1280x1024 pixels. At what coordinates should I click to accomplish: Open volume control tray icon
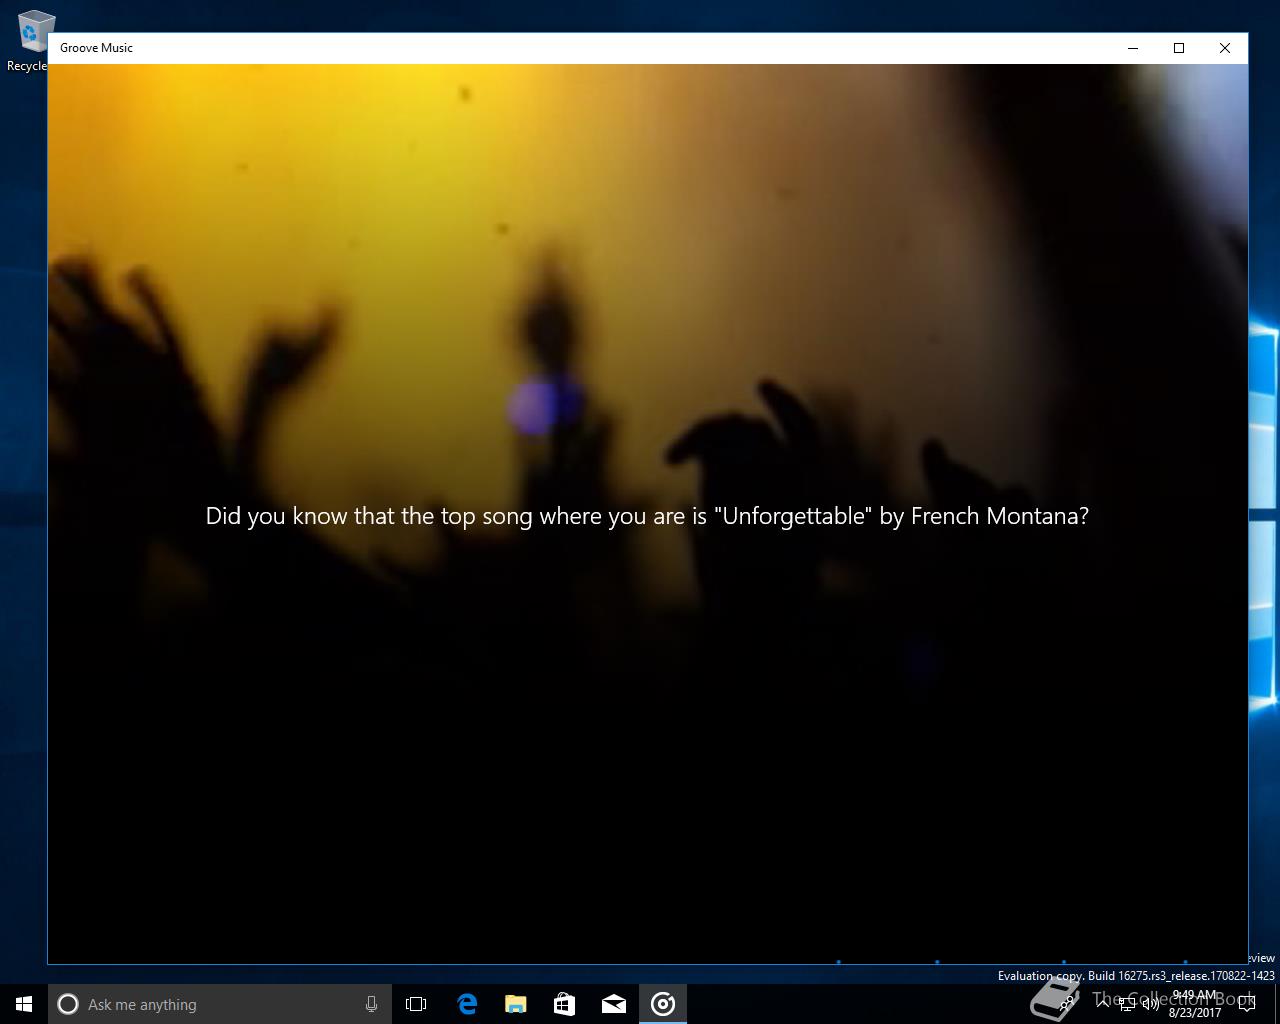click(x=1150, y=1004)
